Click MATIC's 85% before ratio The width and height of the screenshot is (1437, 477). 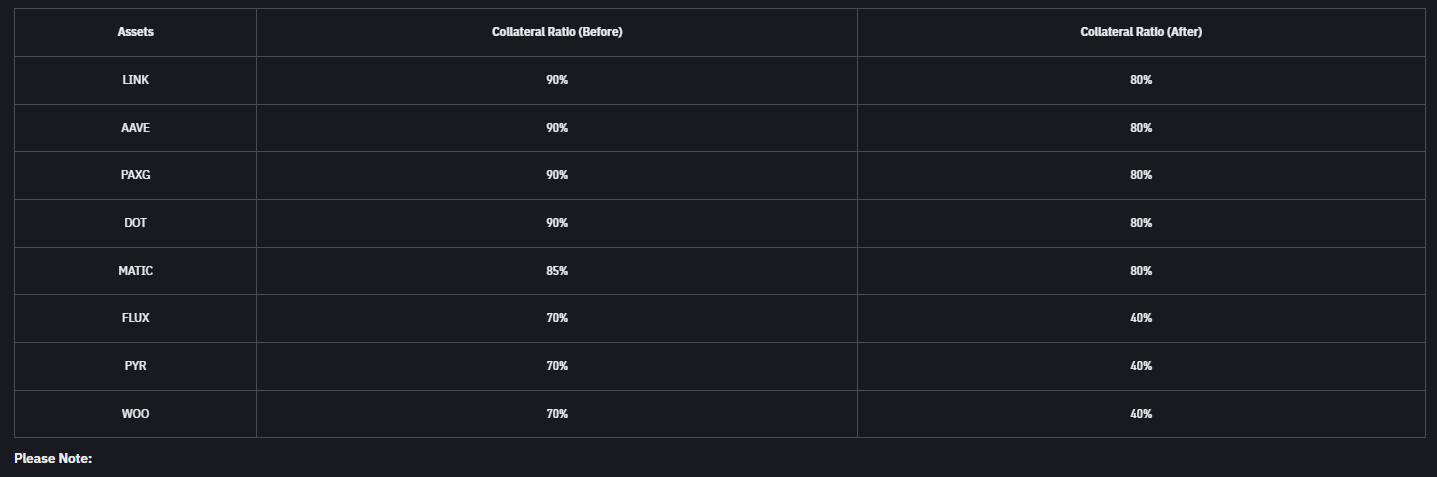(557, 271)
